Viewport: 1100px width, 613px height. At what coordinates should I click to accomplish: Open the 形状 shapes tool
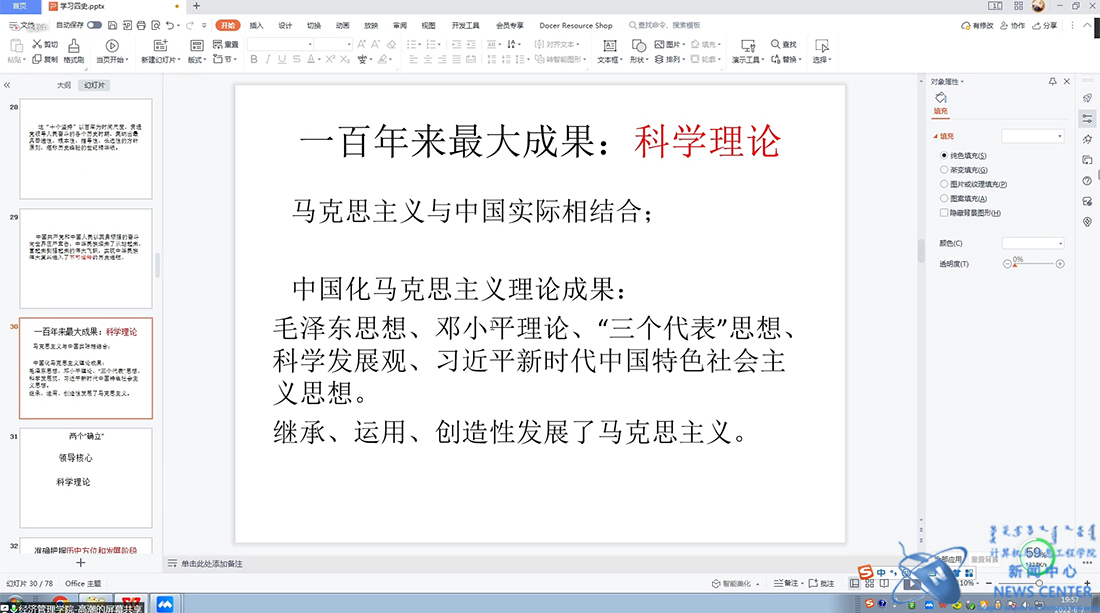click(637, 45)
